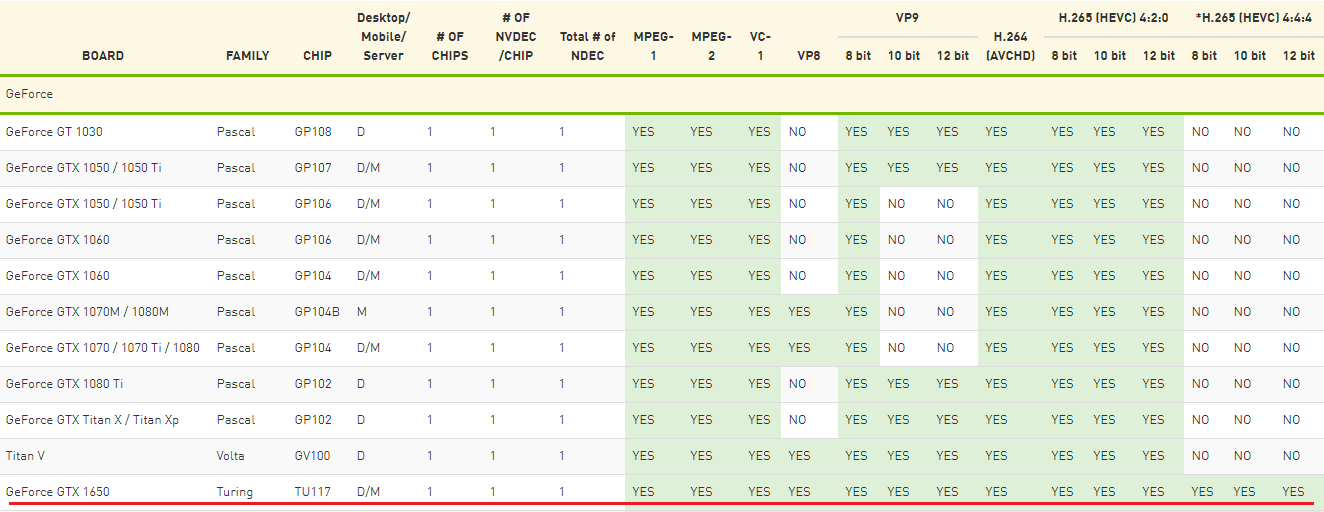Click the GeForce section heading row
Viewport: 1324px width, 512px height.
click(x=662, y=94)
